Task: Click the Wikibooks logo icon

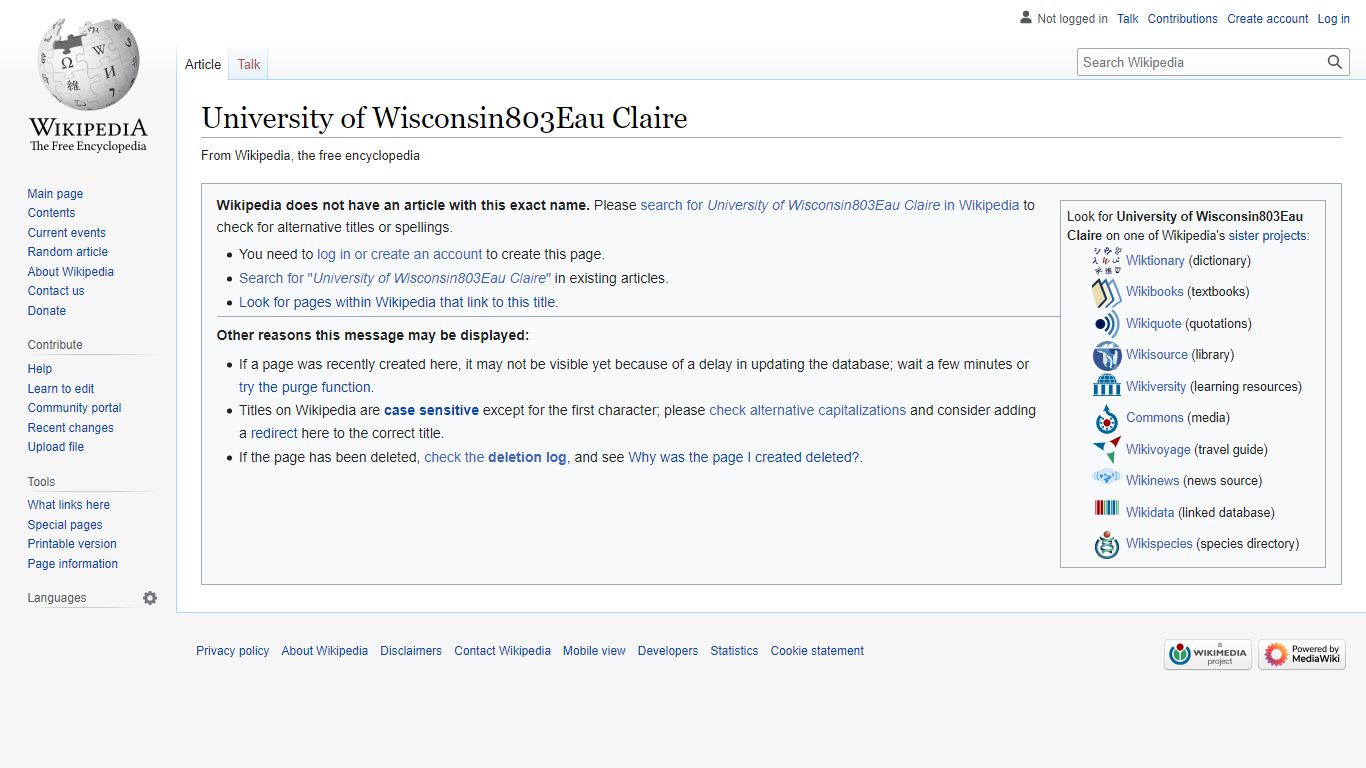Action: (1107, 292)
